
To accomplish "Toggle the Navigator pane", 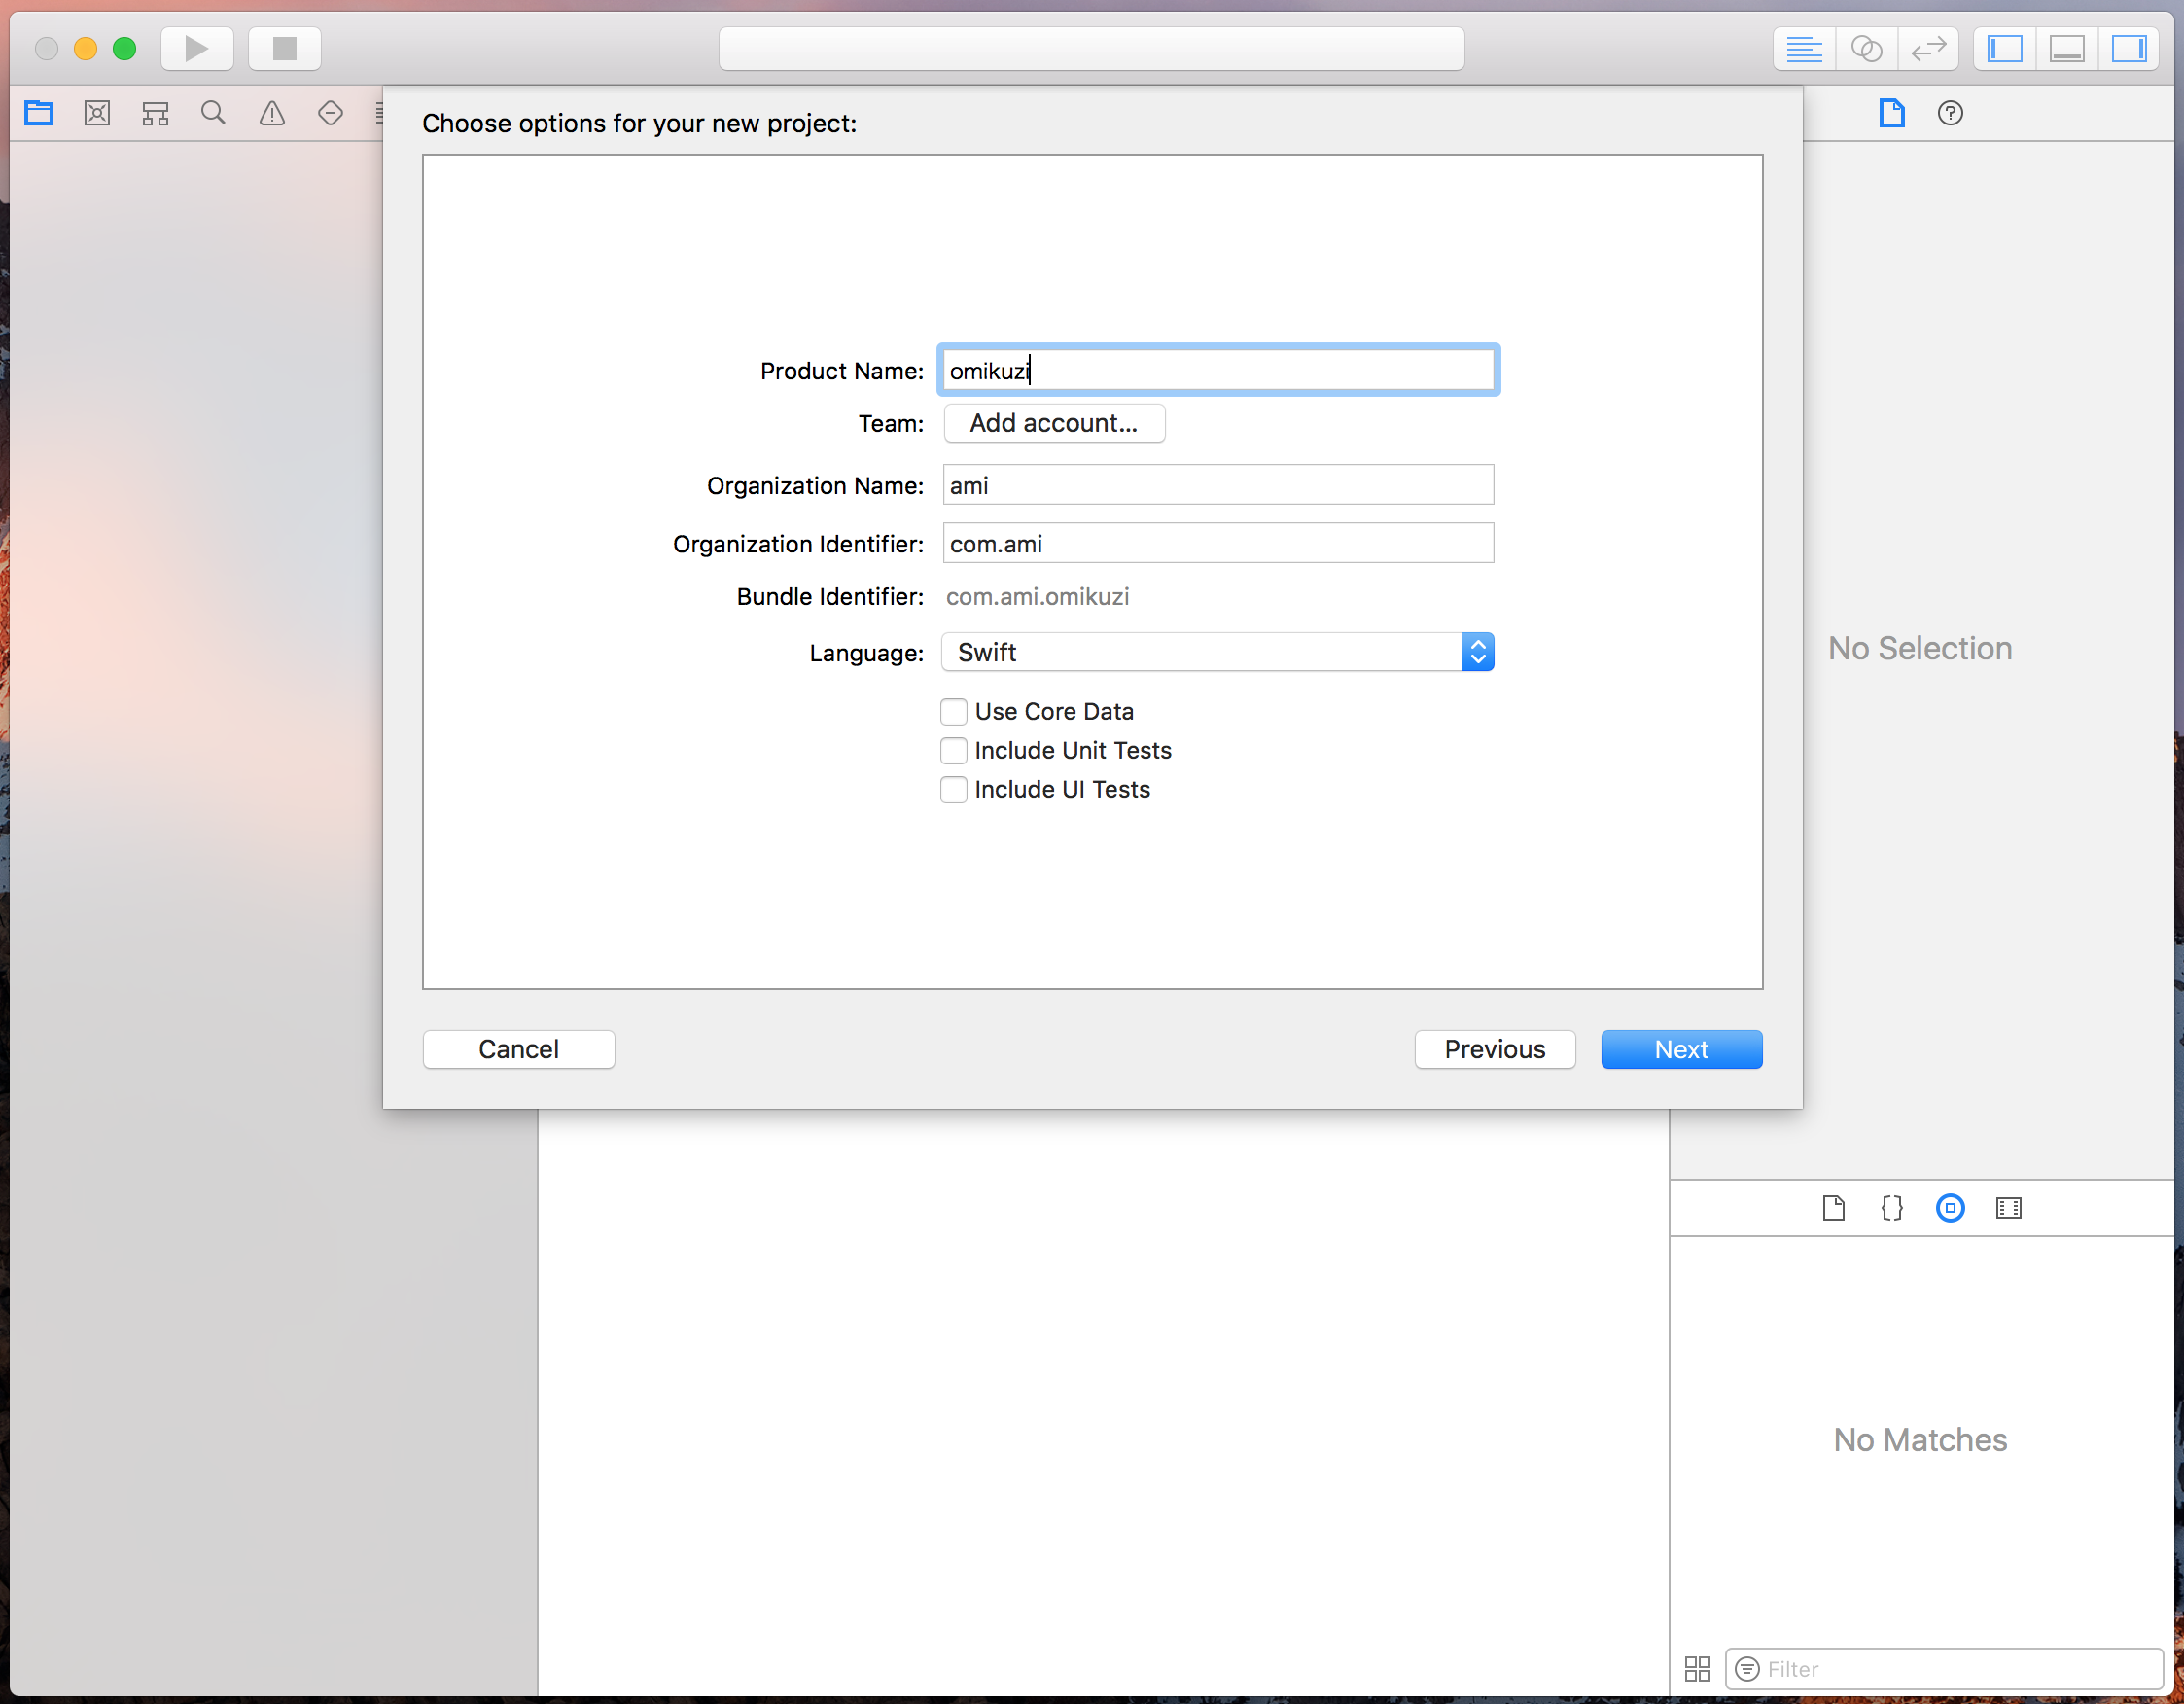I will coord(2005,48).
